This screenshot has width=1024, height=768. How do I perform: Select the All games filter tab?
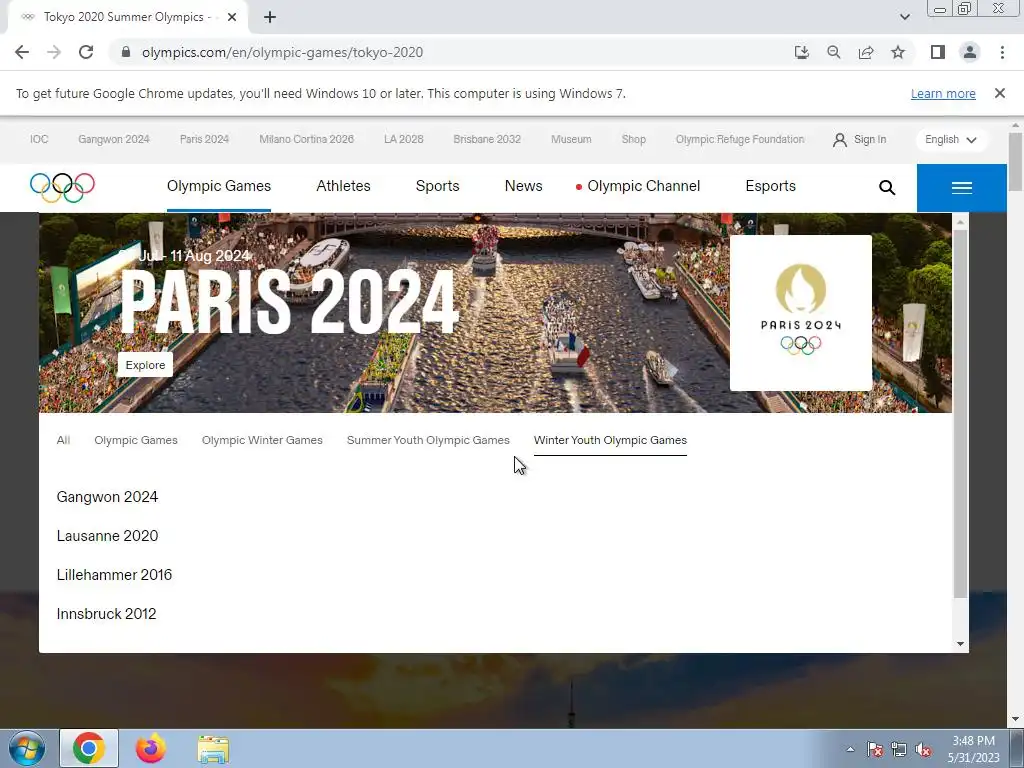click(63, 440)
